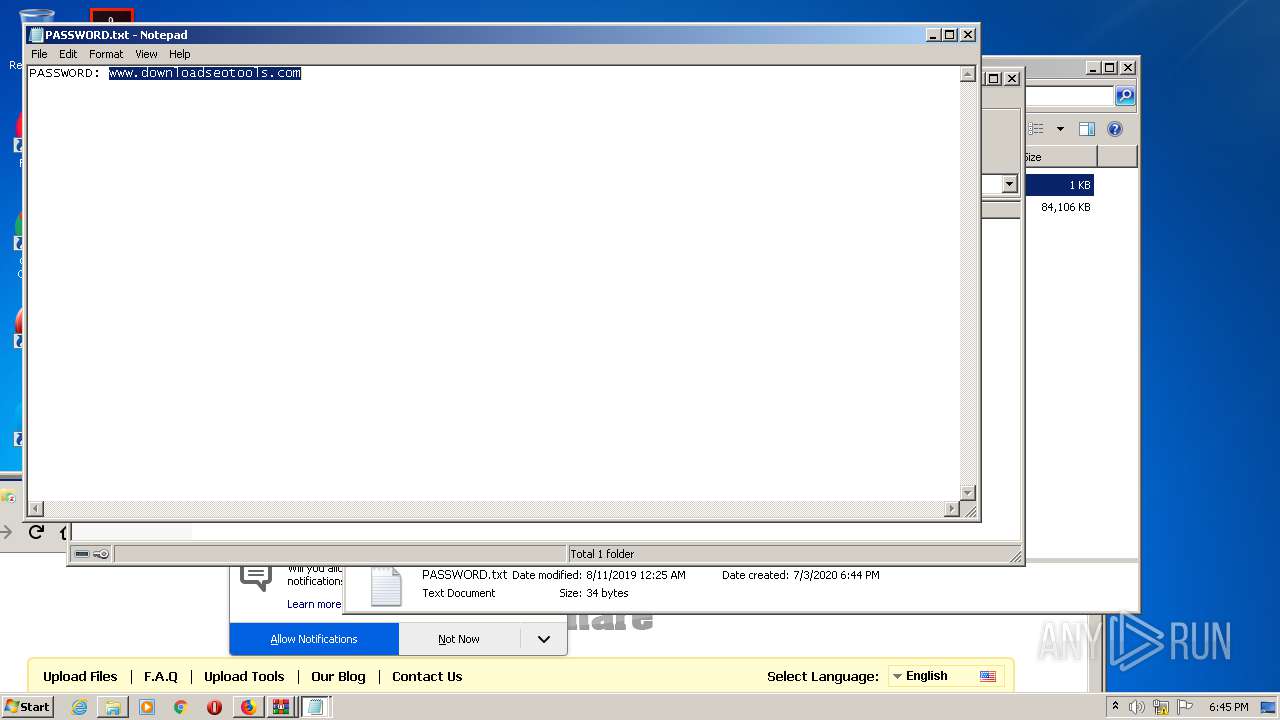Open Internet Explorer from the taskbar
1280x720 pixels.
pos(79,707)
